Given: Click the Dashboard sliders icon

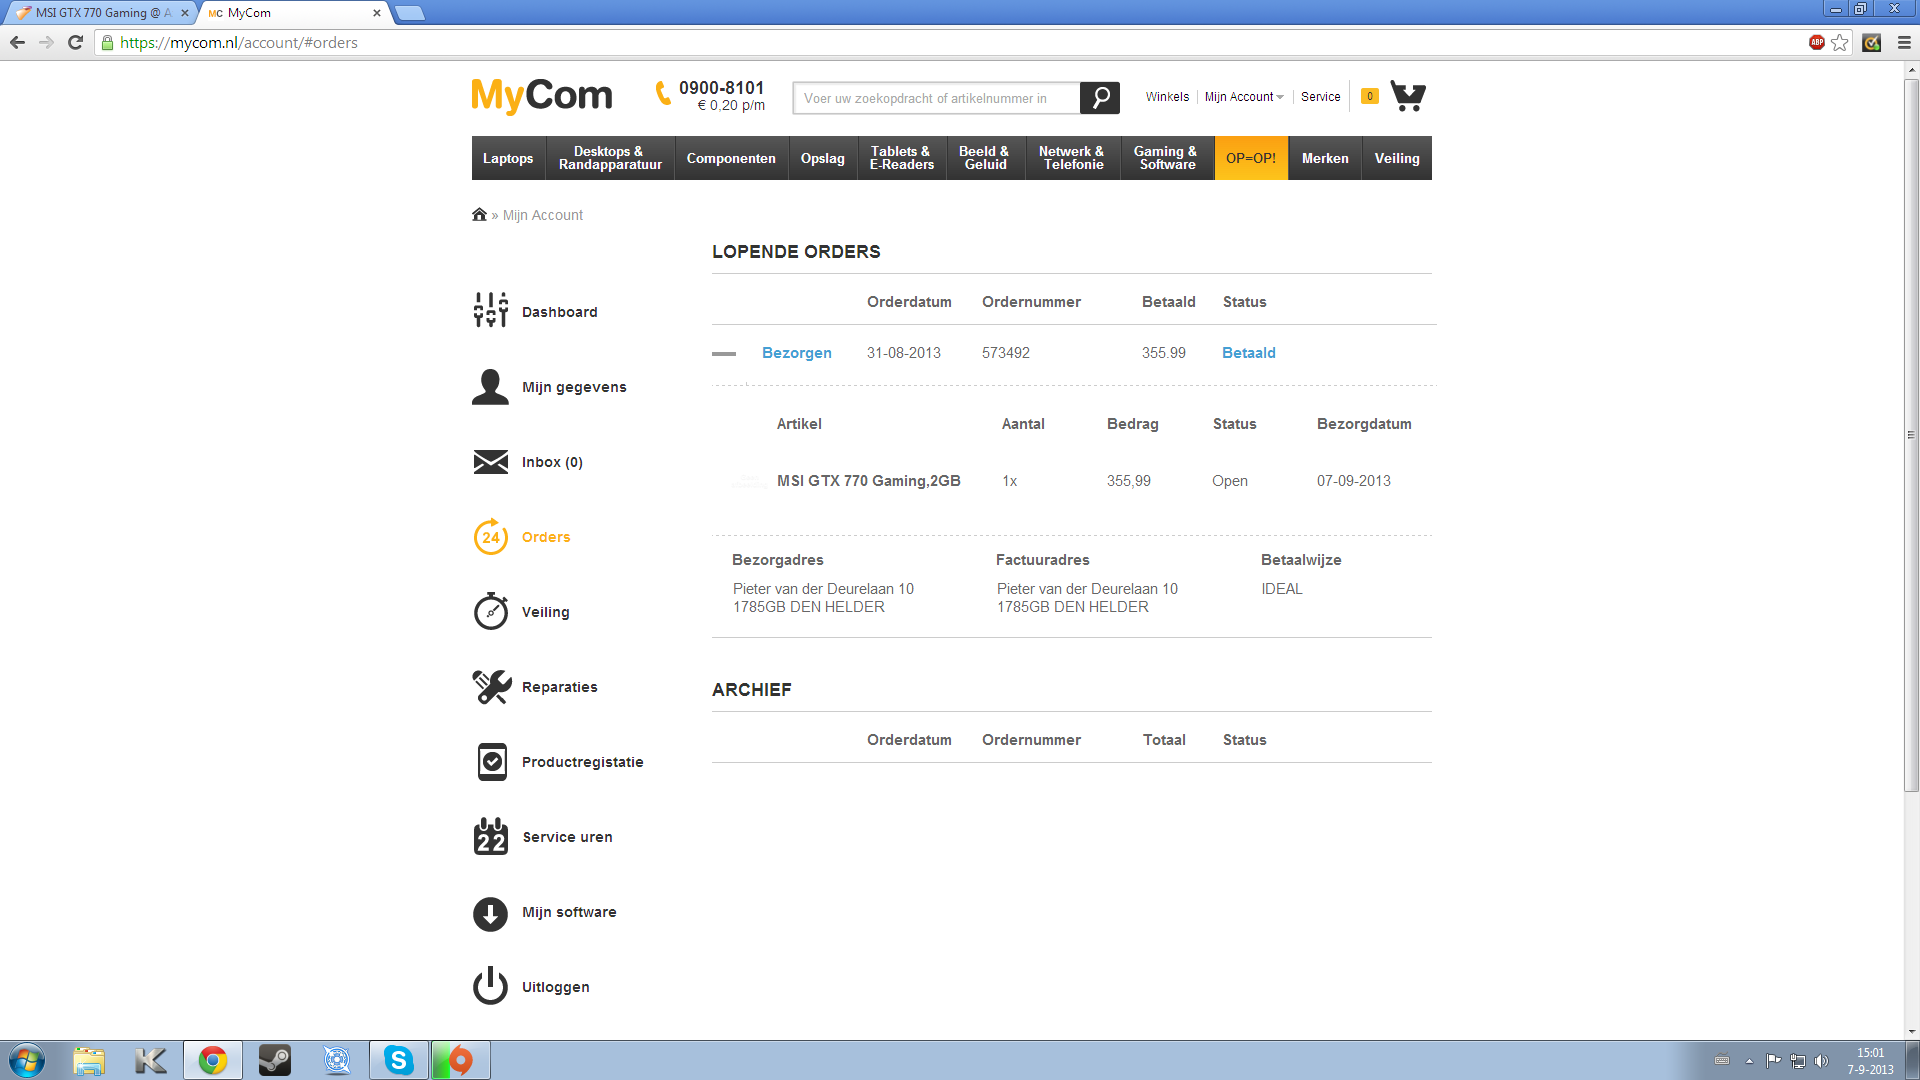Looking at the screenshot, I should pyautogui.click(x=490, y=311).
